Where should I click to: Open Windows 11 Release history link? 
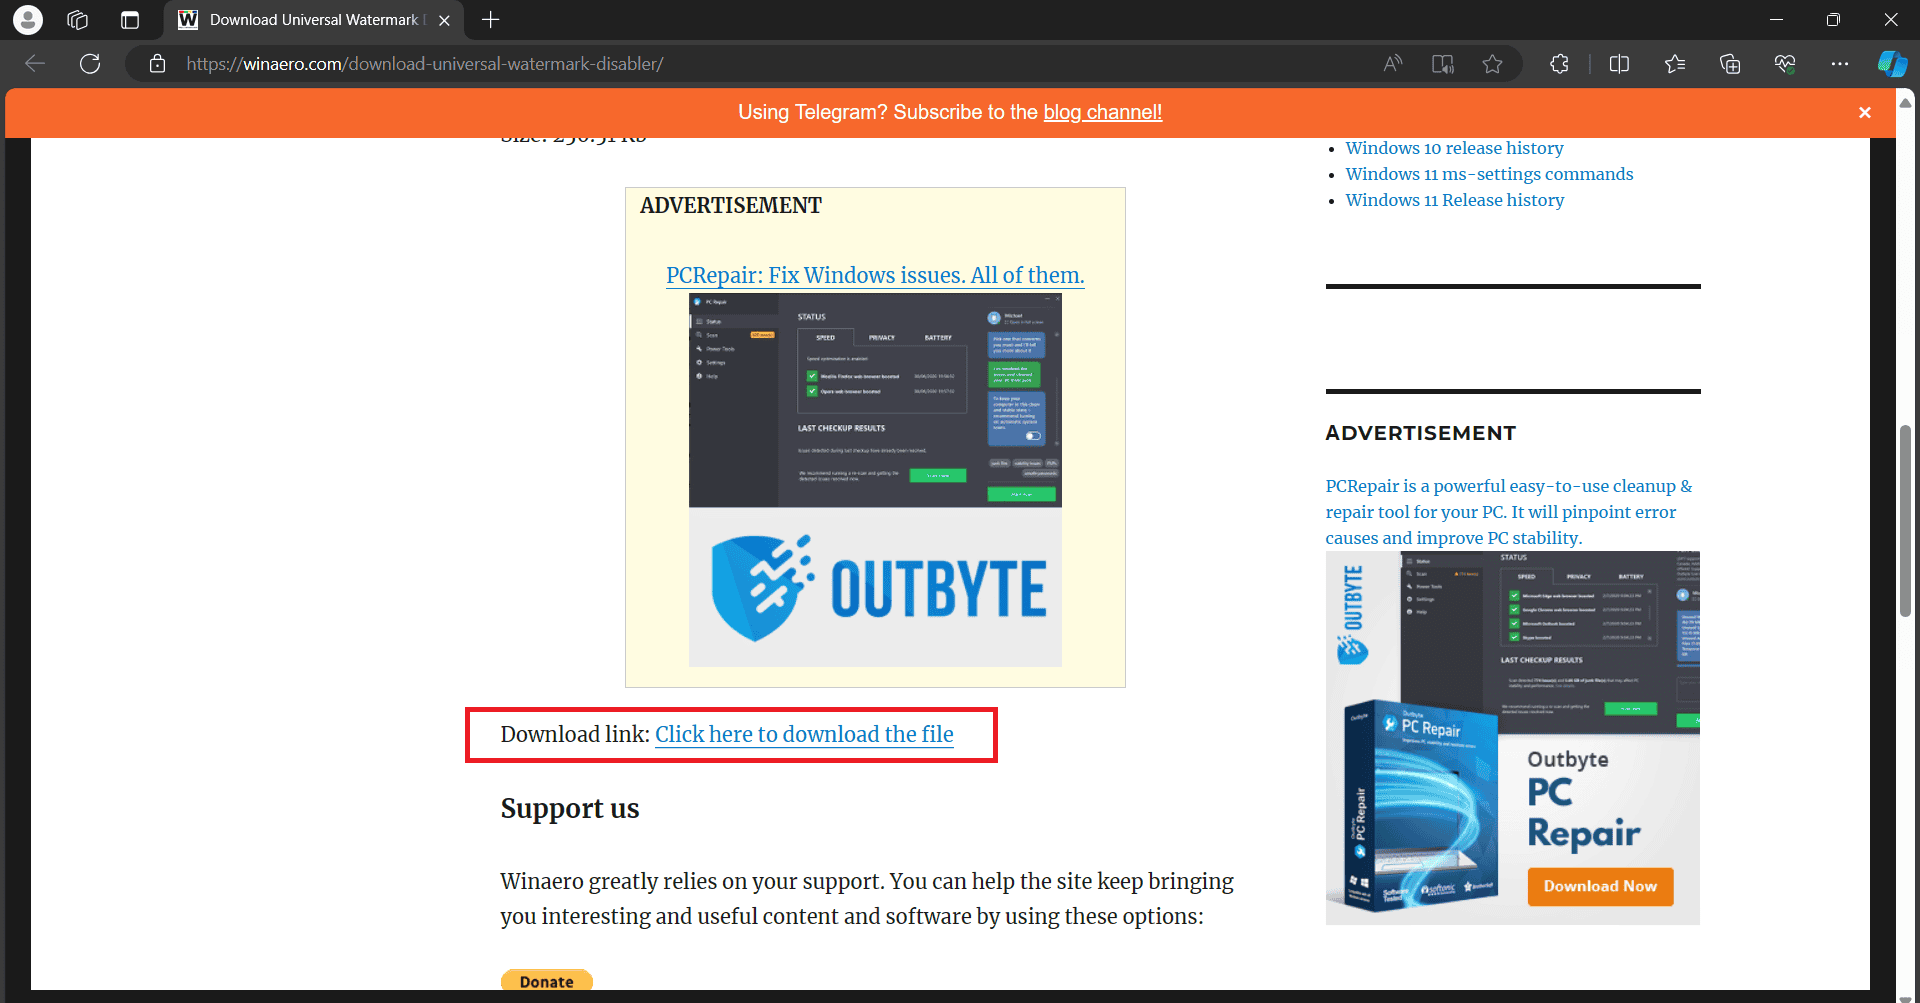pos(1454,200)
